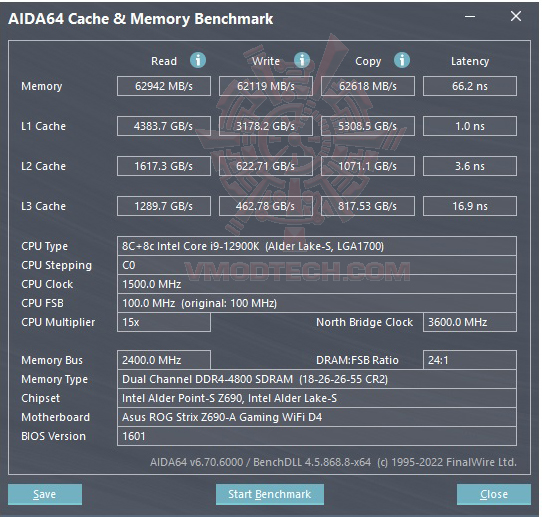Click the Write info icon
Viewport: 542px width, 517px height.
click(302, 60)
